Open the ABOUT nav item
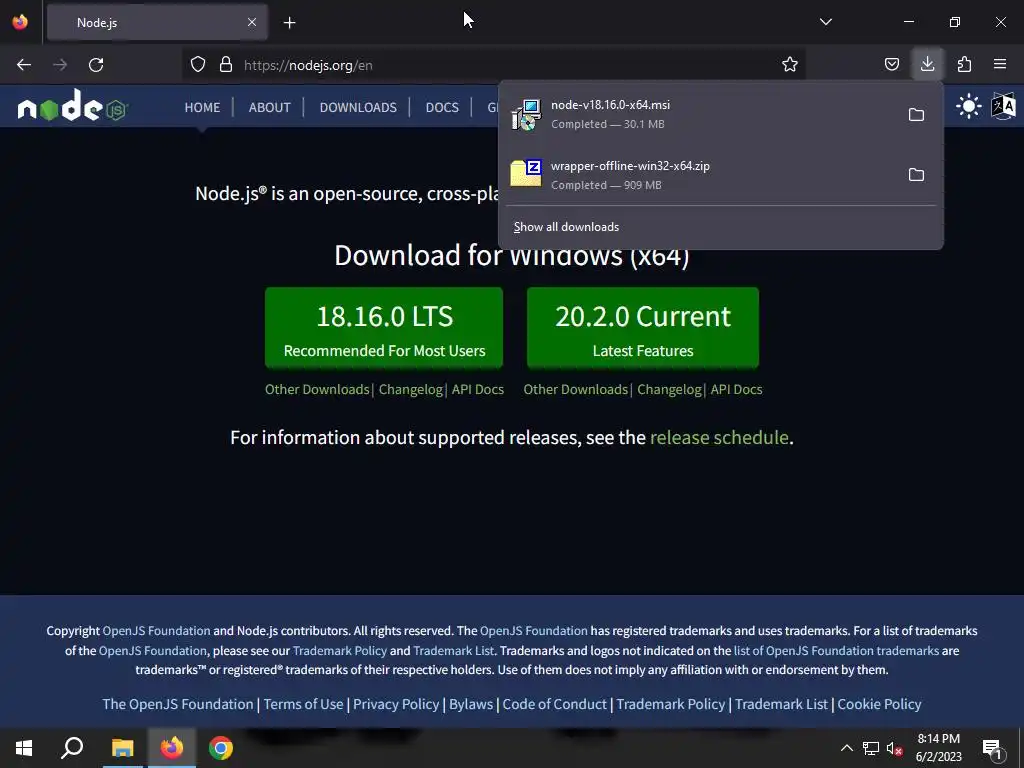Viewport: 1024px width, 768px height. [x=269, y=107]
